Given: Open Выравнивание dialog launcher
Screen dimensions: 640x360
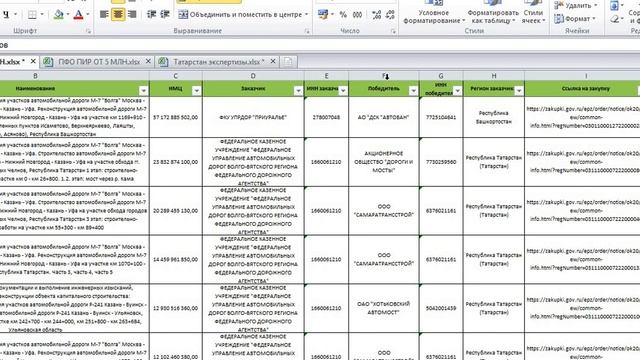Looking at the screenshot, I should [x=307, y=31].
